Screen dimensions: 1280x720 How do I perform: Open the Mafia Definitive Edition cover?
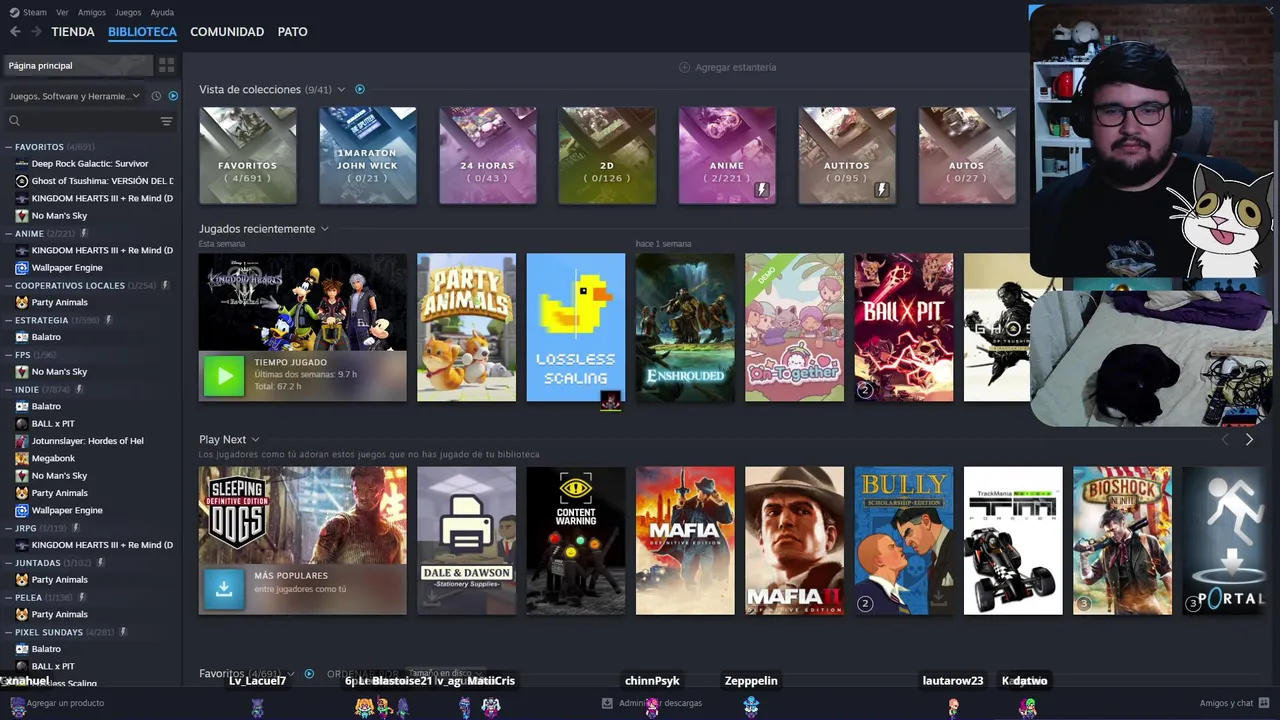point(685,540)
